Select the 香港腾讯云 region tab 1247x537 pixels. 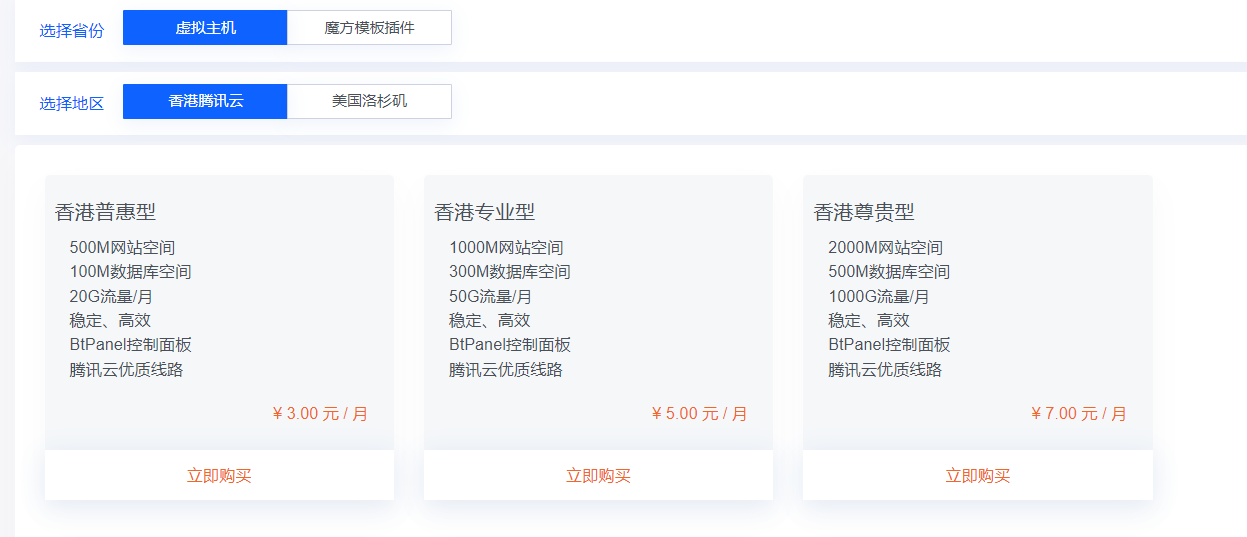(x=205, y=101)
